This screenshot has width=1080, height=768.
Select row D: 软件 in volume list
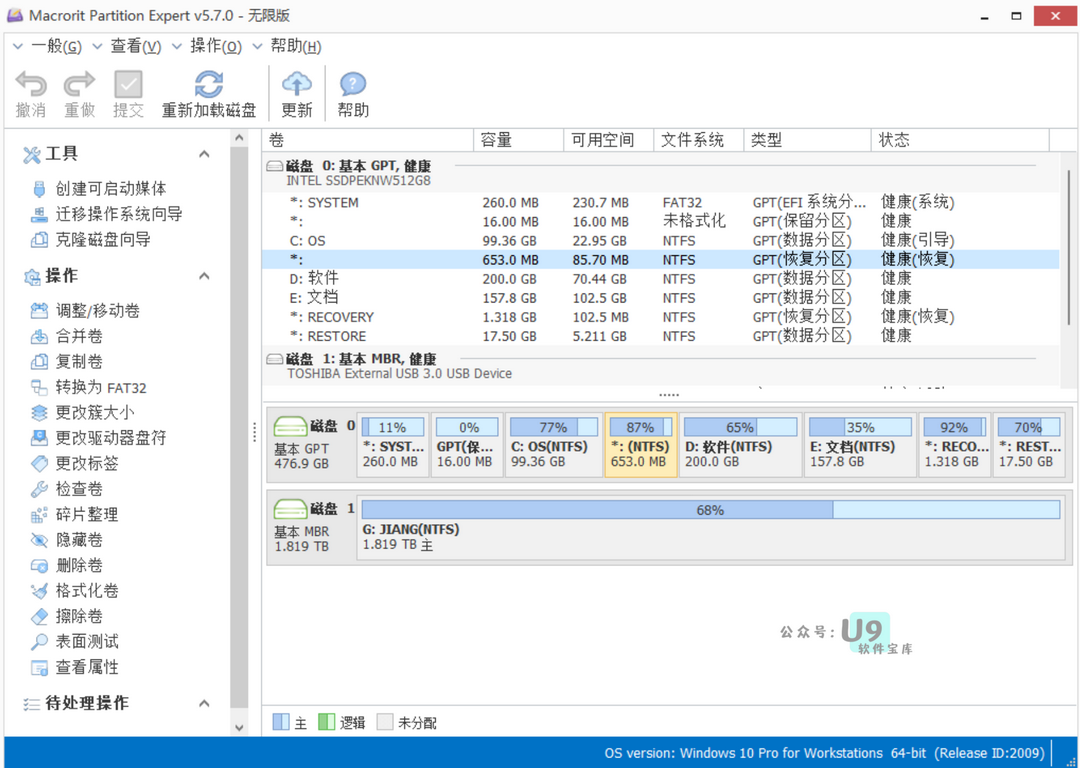(661, 279)
